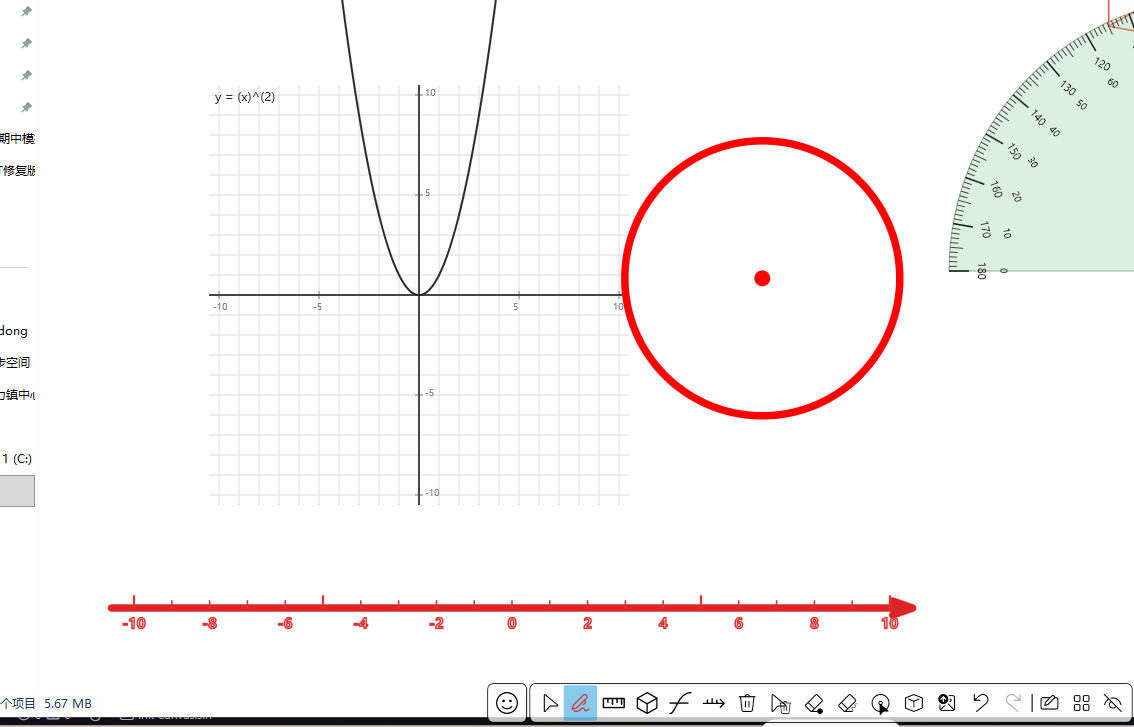This screenshot has height=727, width=1134.
Task: Click the insert image icon
Action: pyautogui.click(x=947, y=702)
